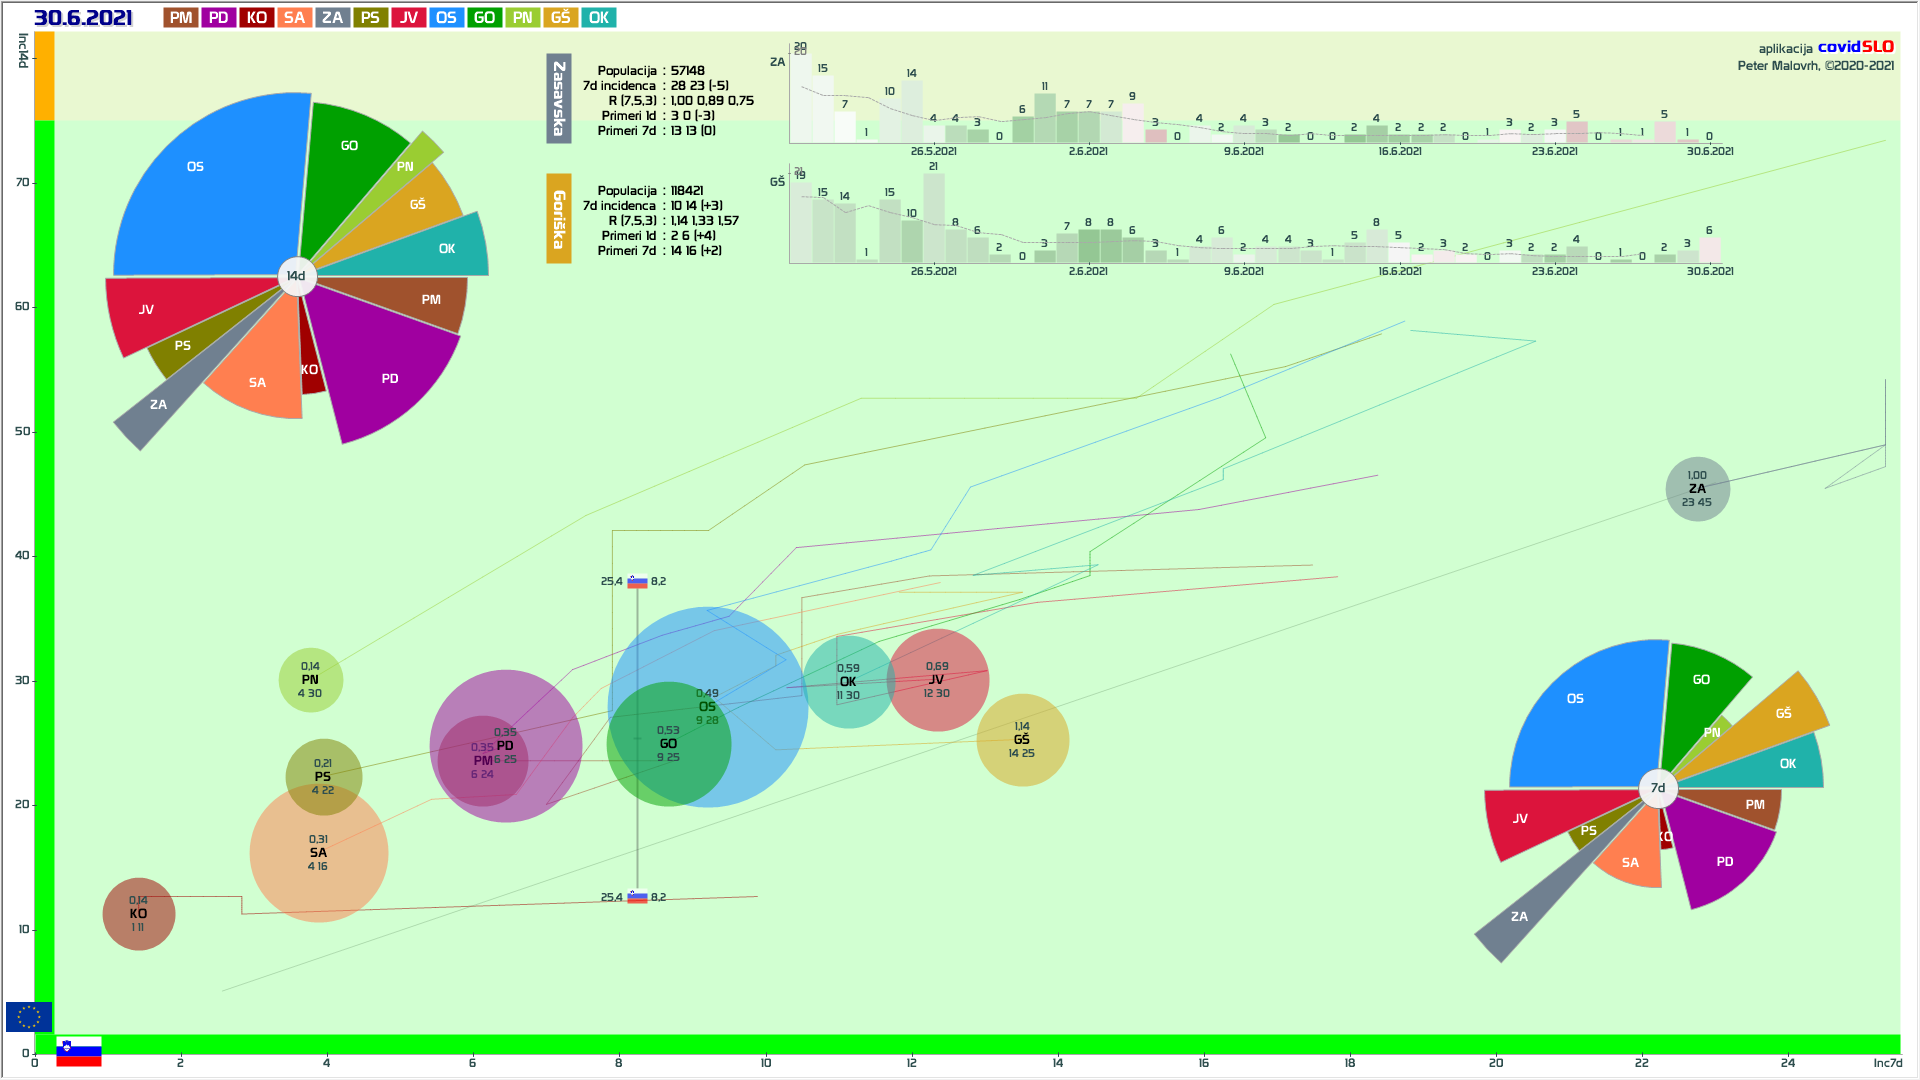The height and width of the screenshot is (1080, 1920).
Task: Click the Slovenia flag on the x-axis
Action: [x=79, y=1051]
